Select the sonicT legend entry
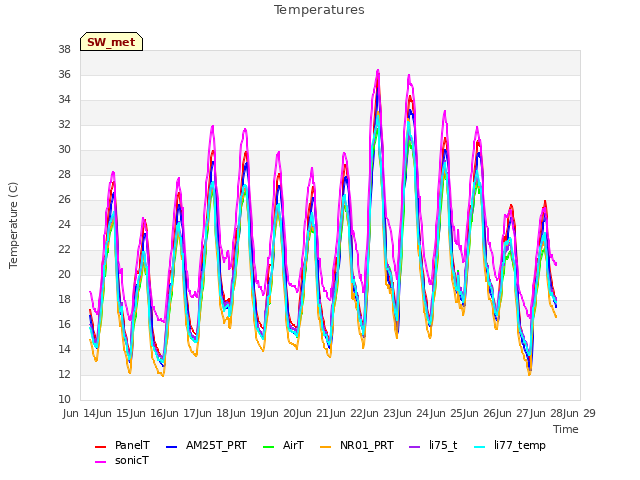Screen dimensions: 640x480 pos(122,460)
